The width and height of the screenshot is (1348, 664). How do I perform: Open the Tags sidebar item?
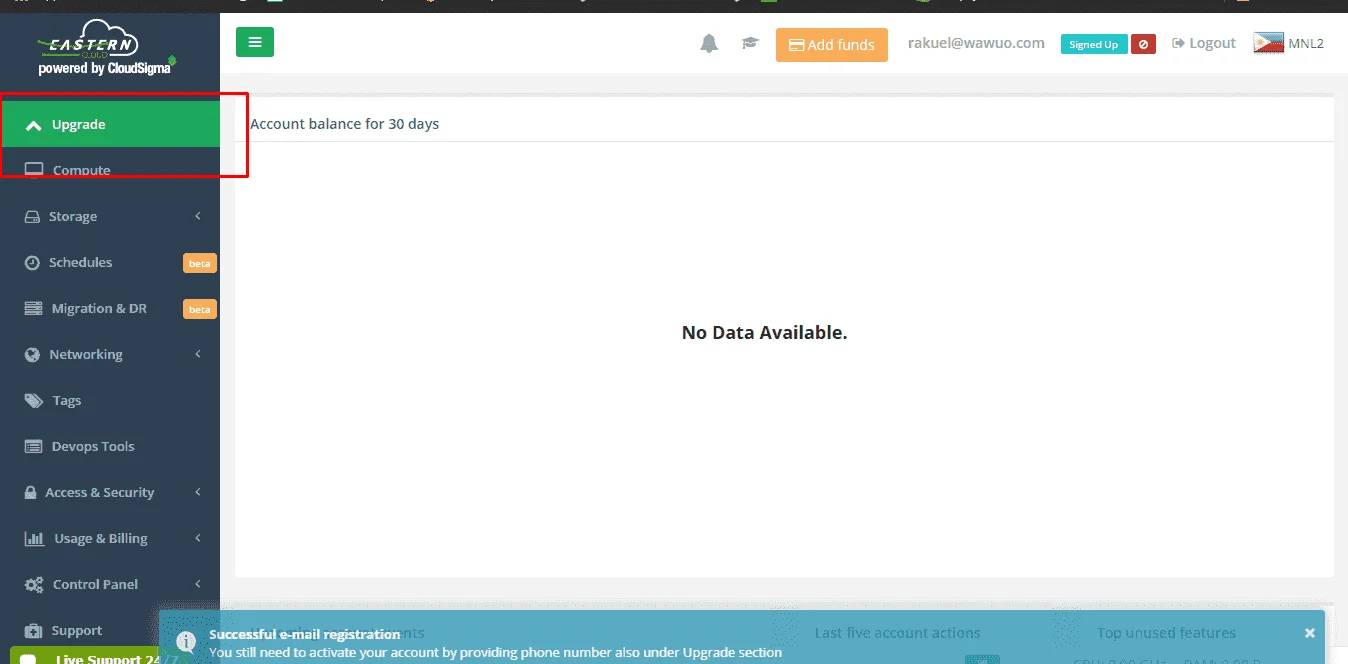click(x=110, y=400)
